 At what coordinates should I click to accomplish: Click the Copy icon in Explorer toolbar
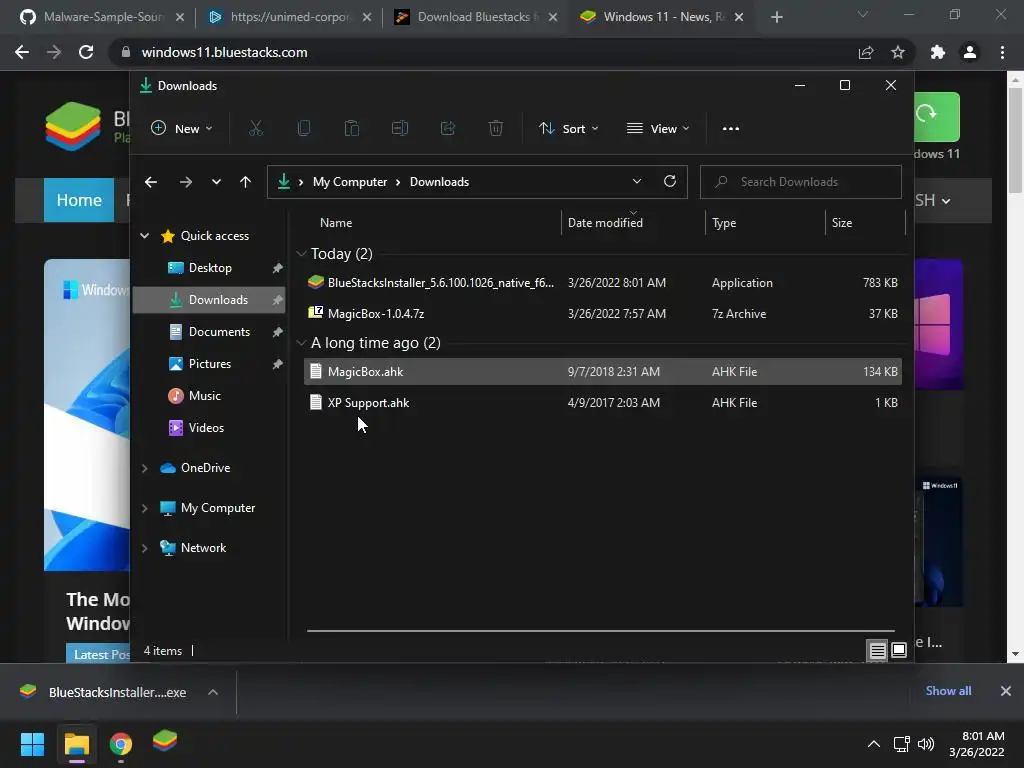click(x=304, y=129)
